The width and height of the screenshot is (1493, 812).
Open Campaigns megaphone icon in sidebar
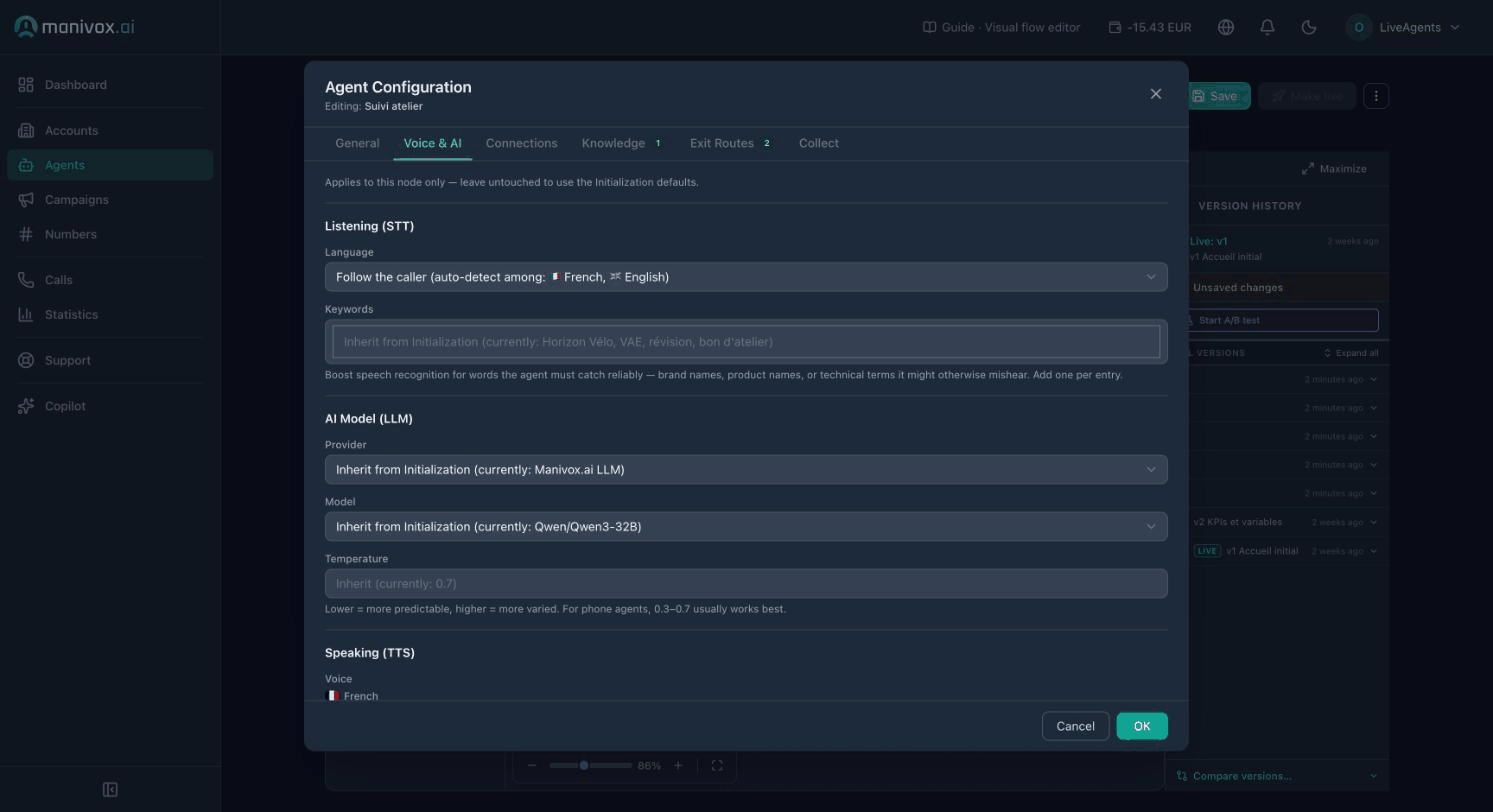click(26, 200)
